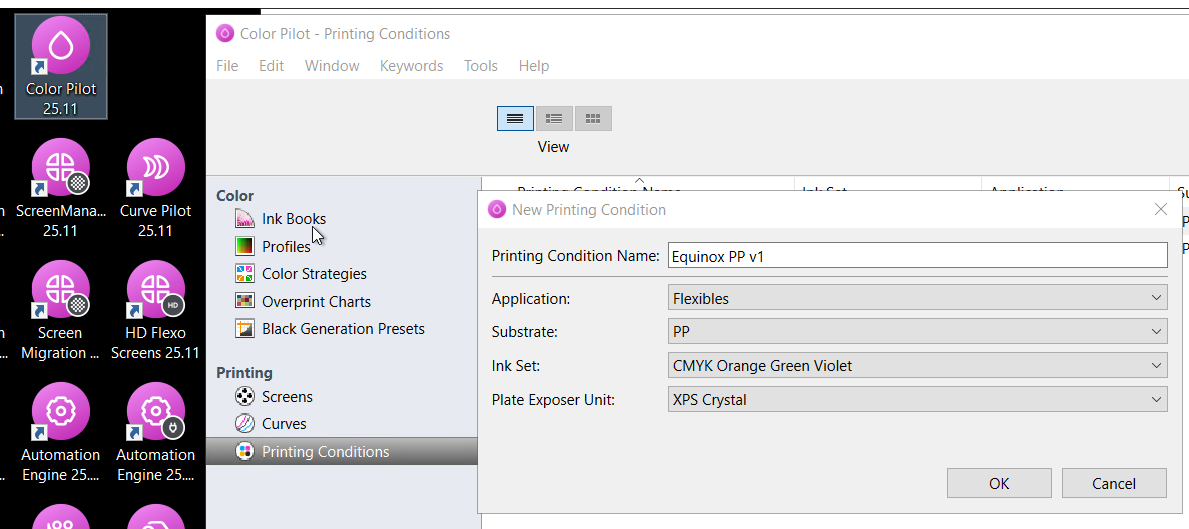
Task: Open Ink Books in sidebar
Action: 293,219
